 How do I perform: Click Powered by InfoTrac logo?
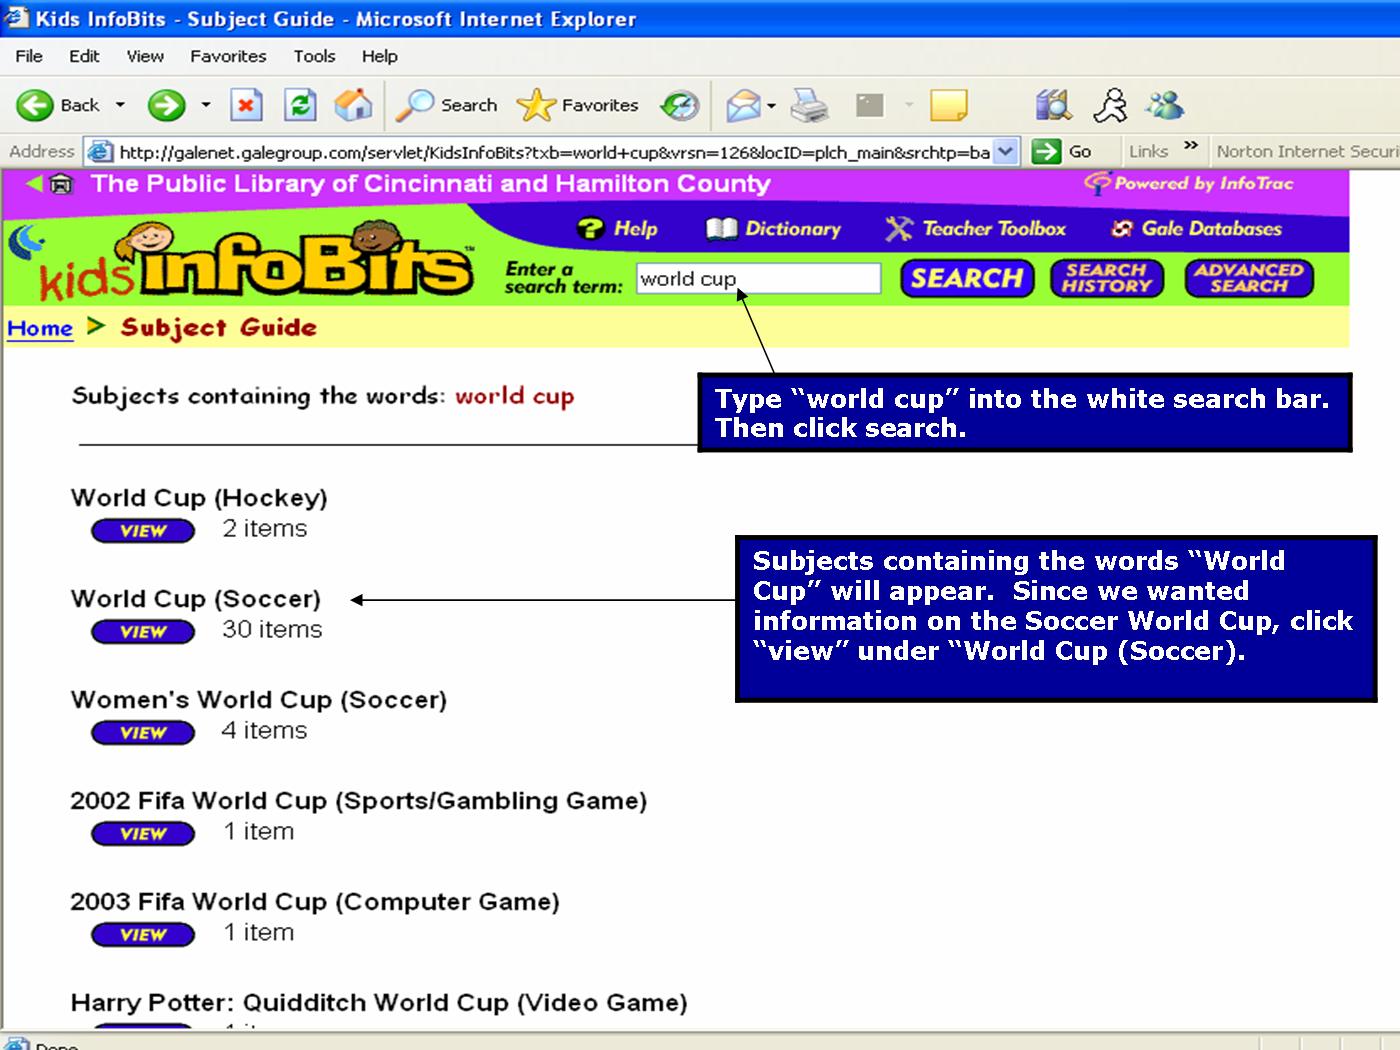[1190, 183]
